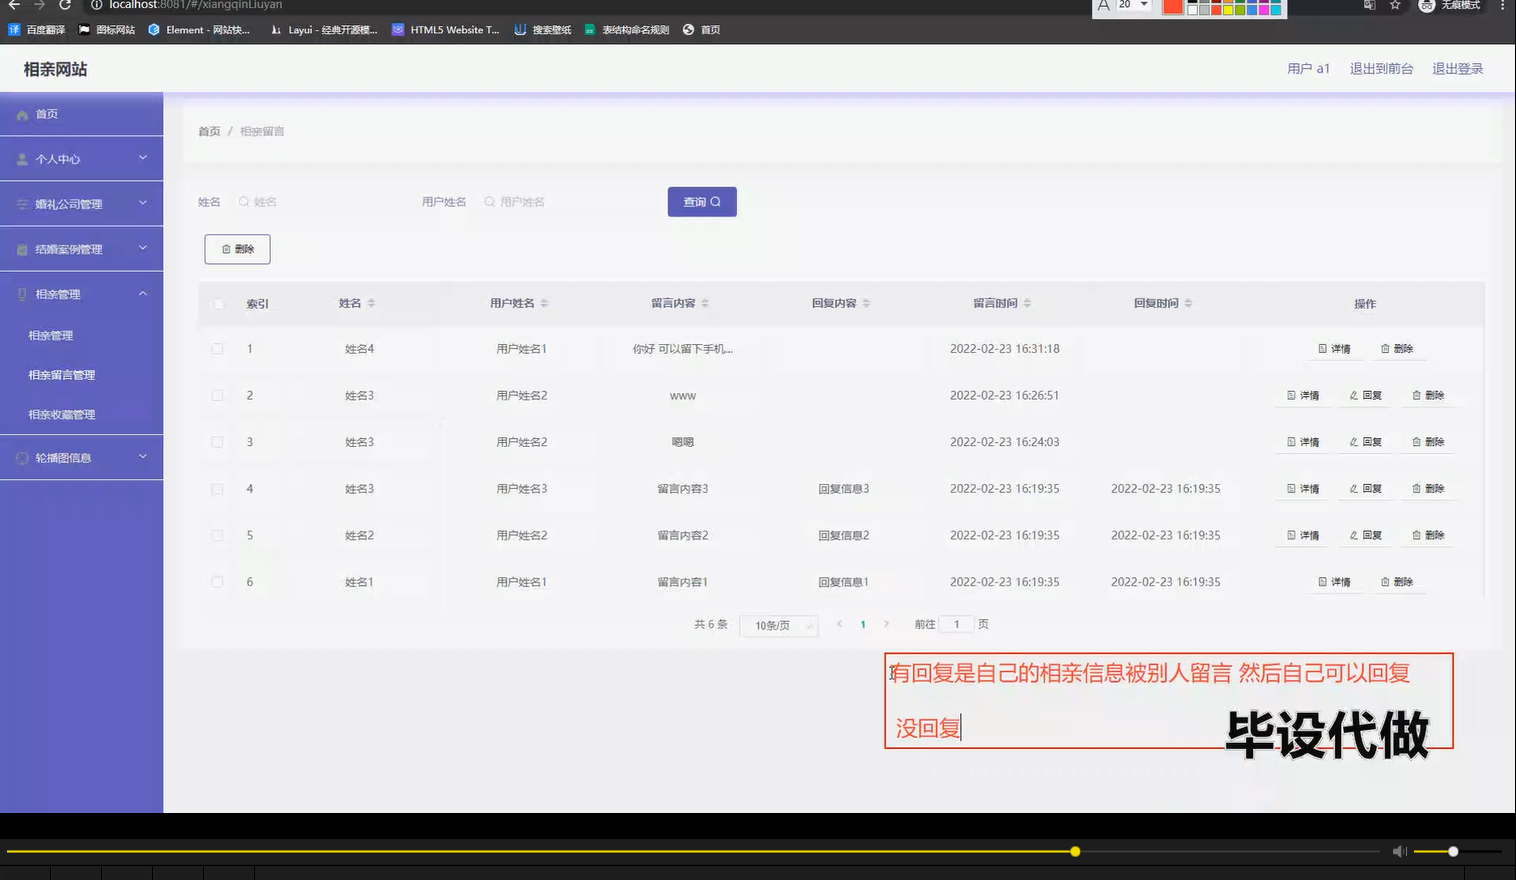This screenshot has width=1516, height=880.
Task: Click the 详情 link on row 2
Action: 1301,395
